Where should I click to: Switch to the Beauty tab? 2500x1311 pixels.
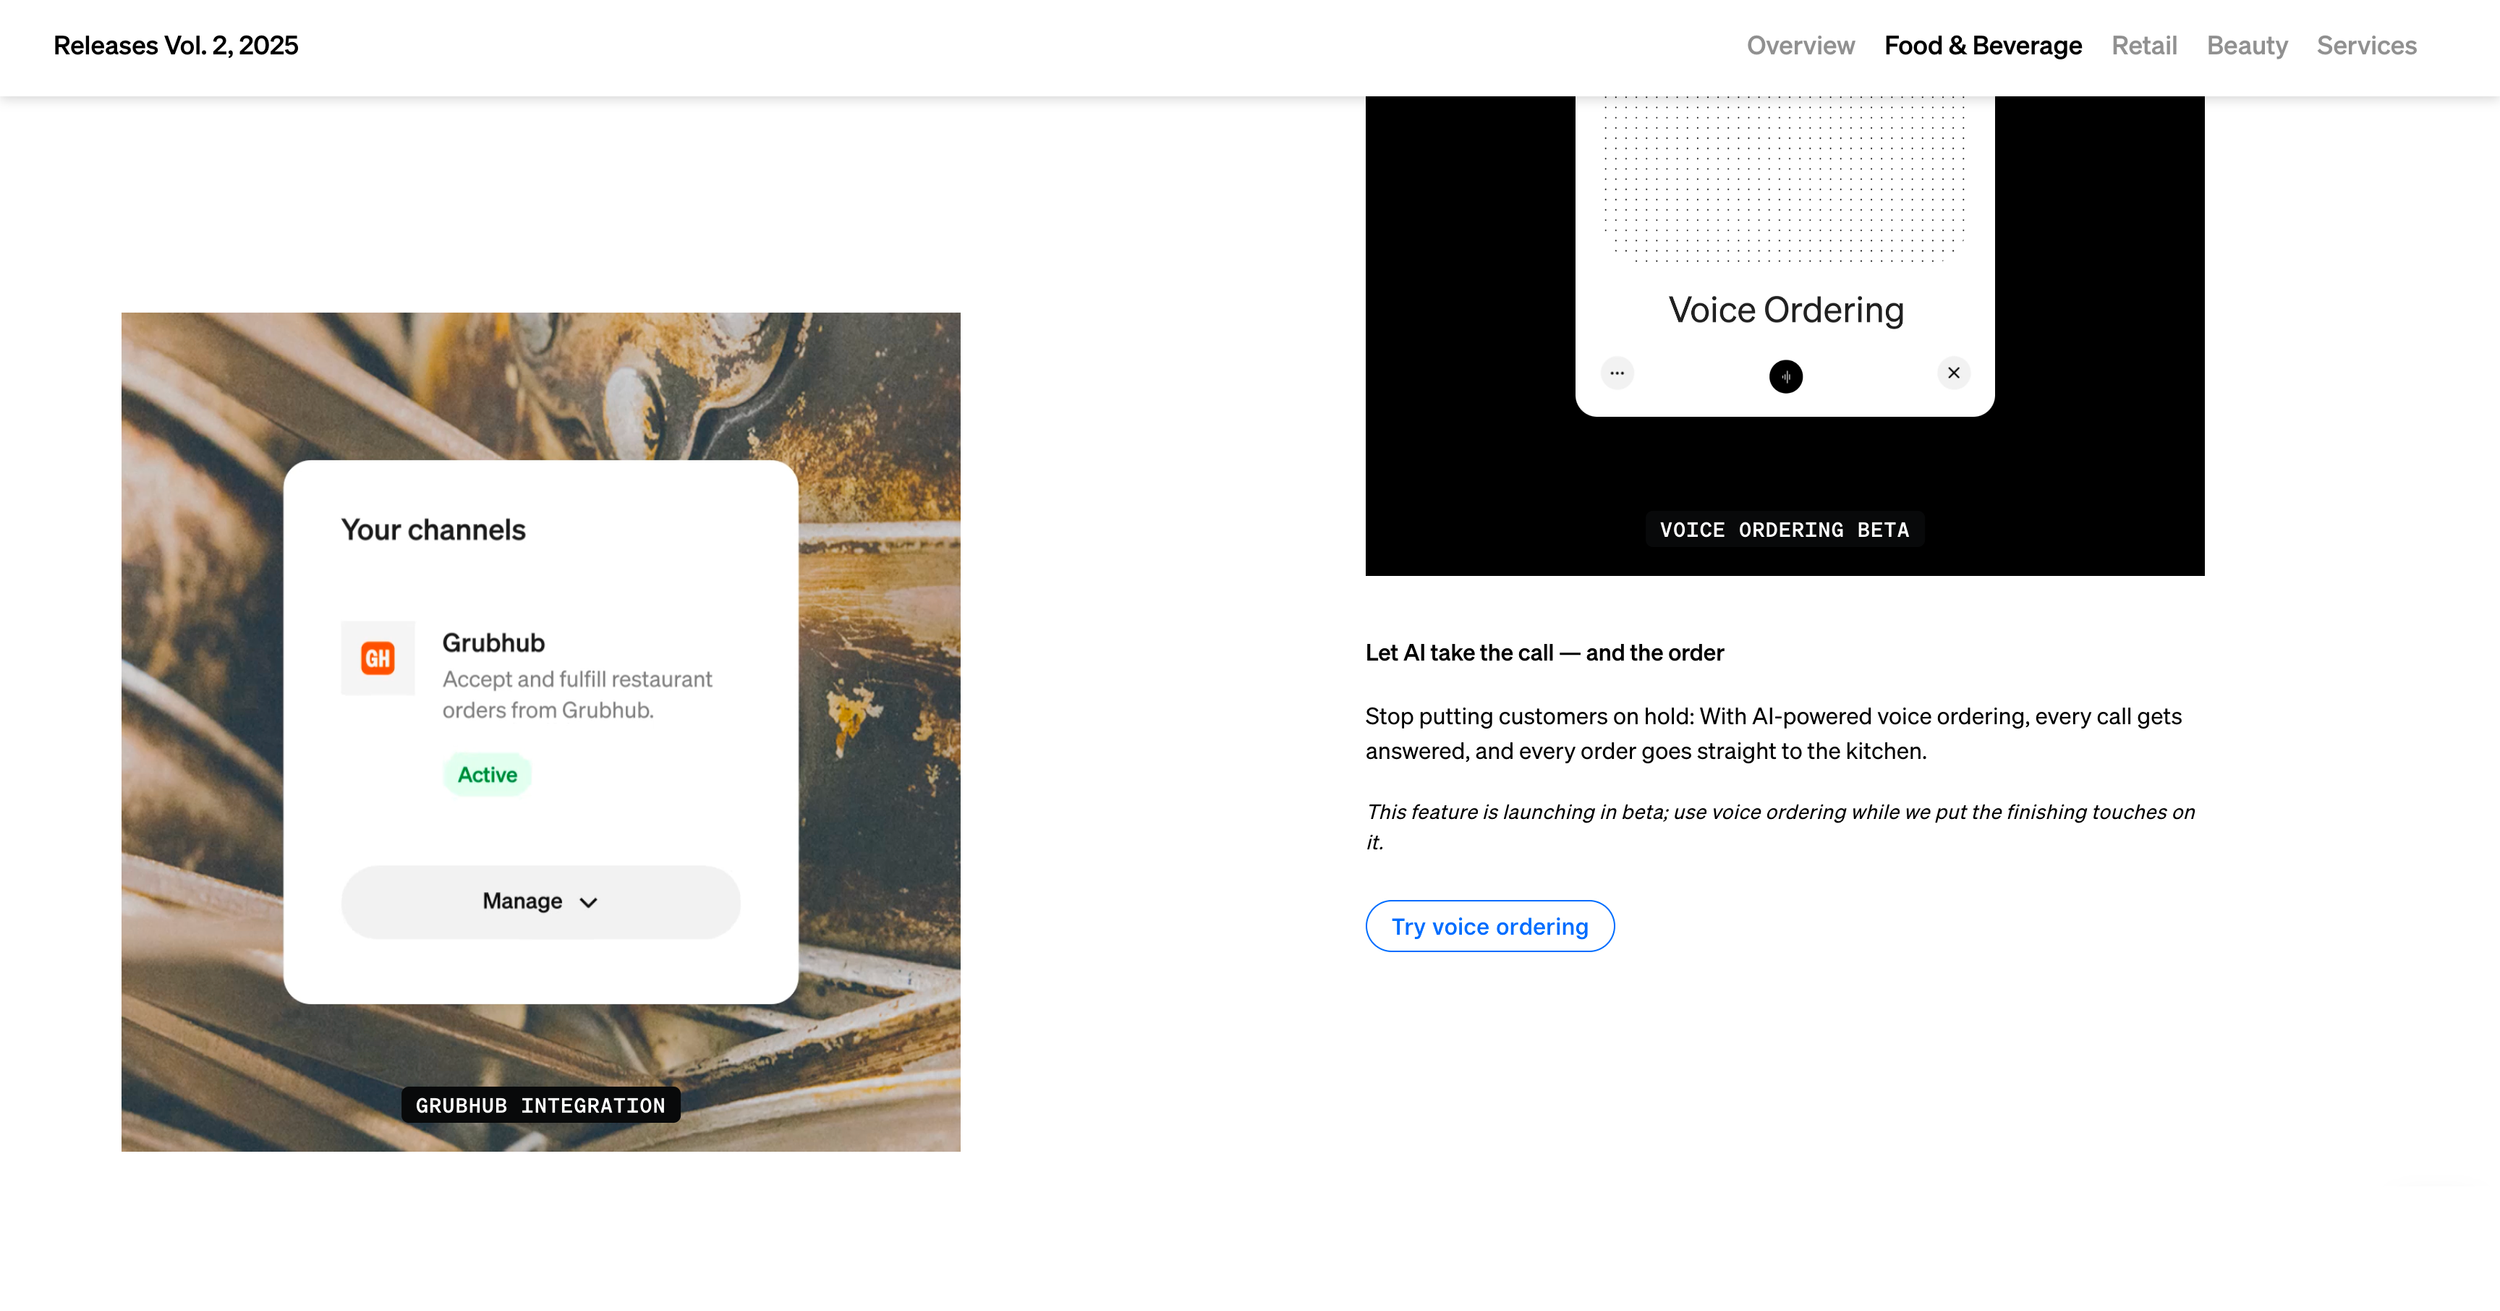pos(2246,46)
